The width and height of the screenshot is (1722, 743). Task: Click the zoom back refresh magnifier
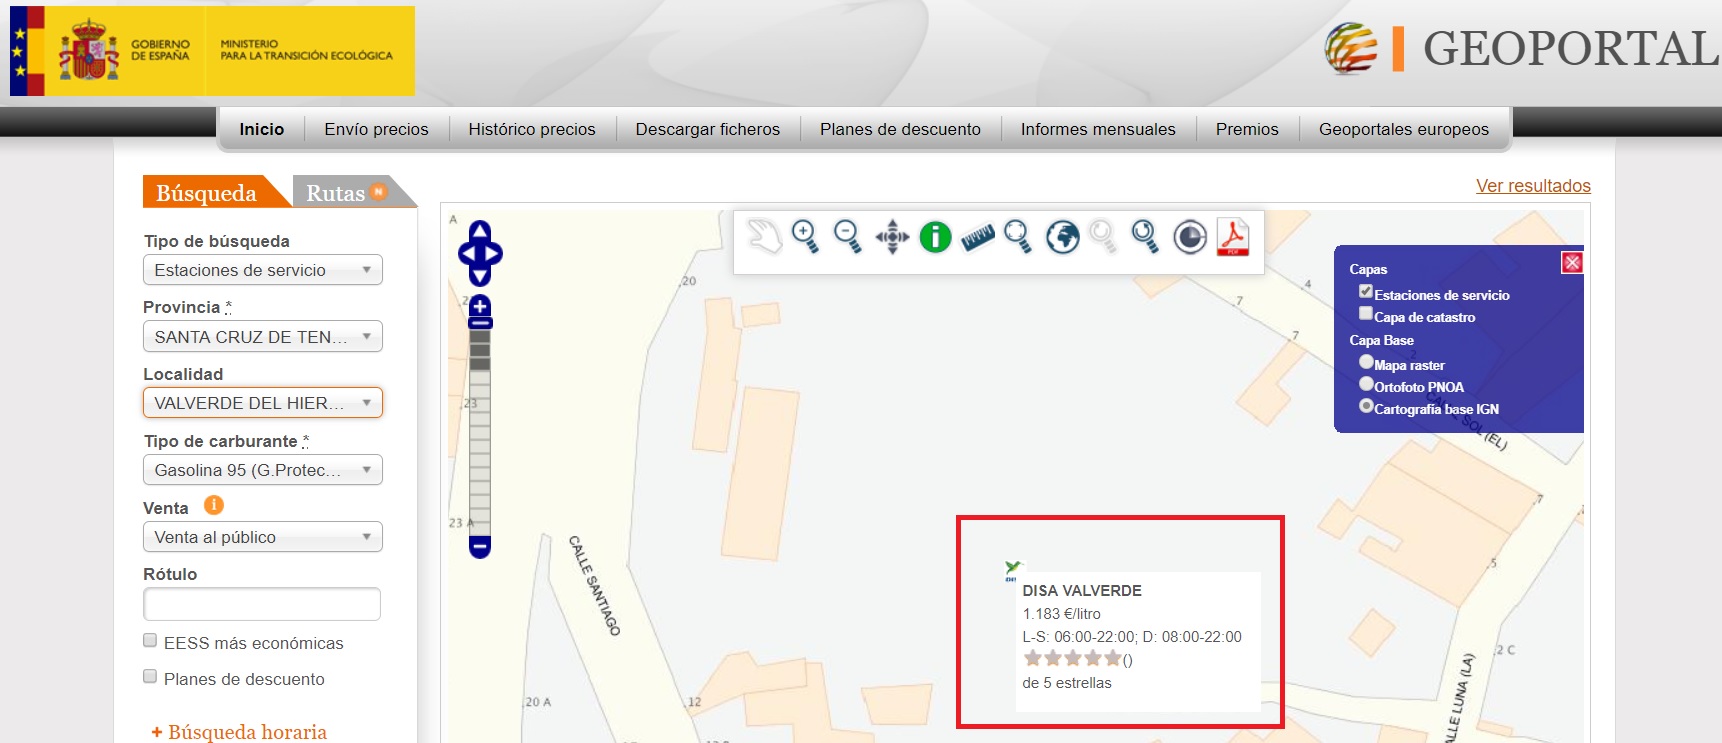1145,237
